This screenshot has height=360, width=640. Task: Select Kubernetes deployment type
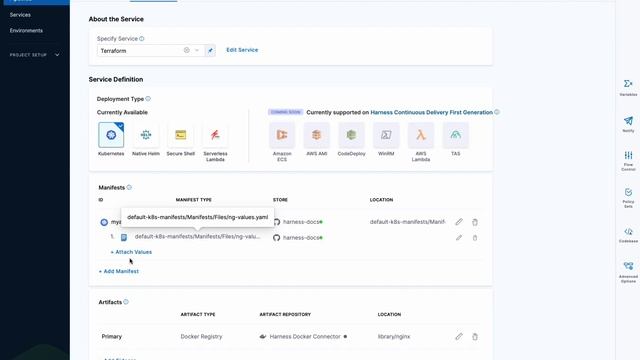(x=111, y=135)
